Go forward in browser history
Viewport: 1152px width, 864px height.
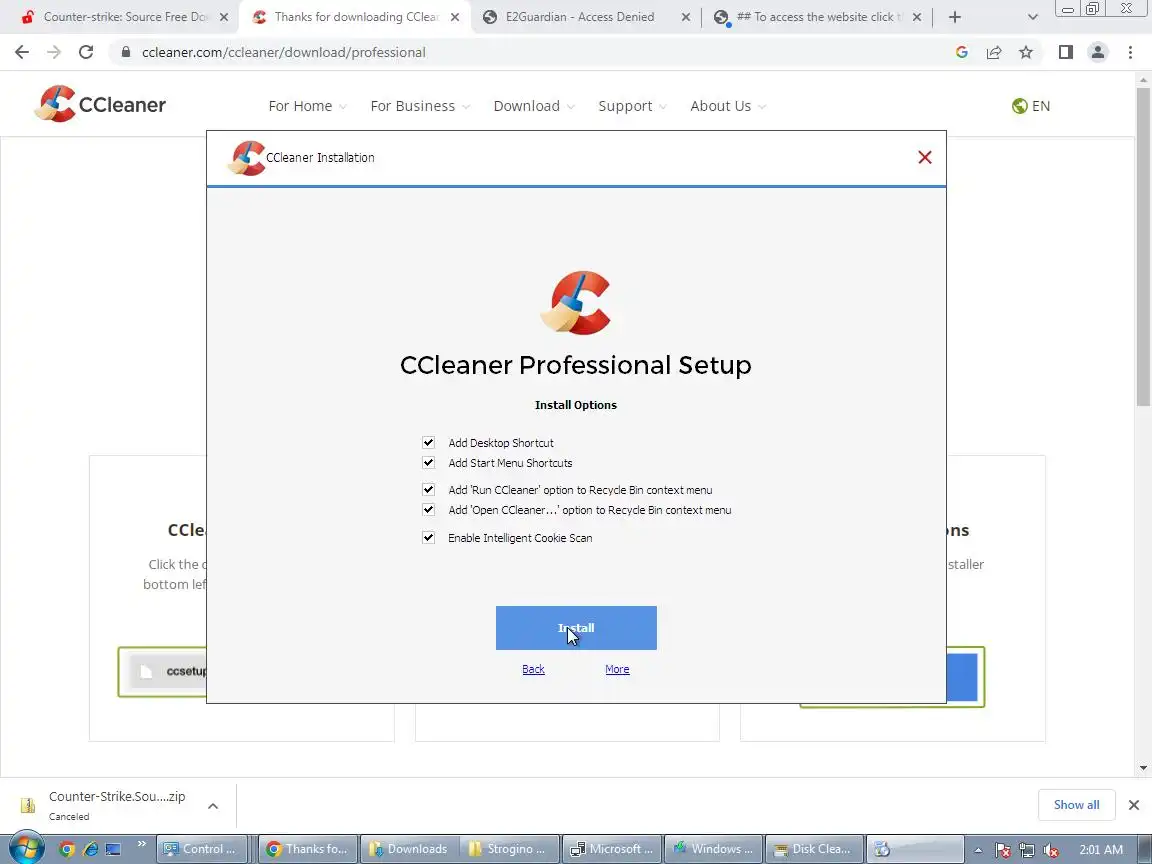click(54, 52)
